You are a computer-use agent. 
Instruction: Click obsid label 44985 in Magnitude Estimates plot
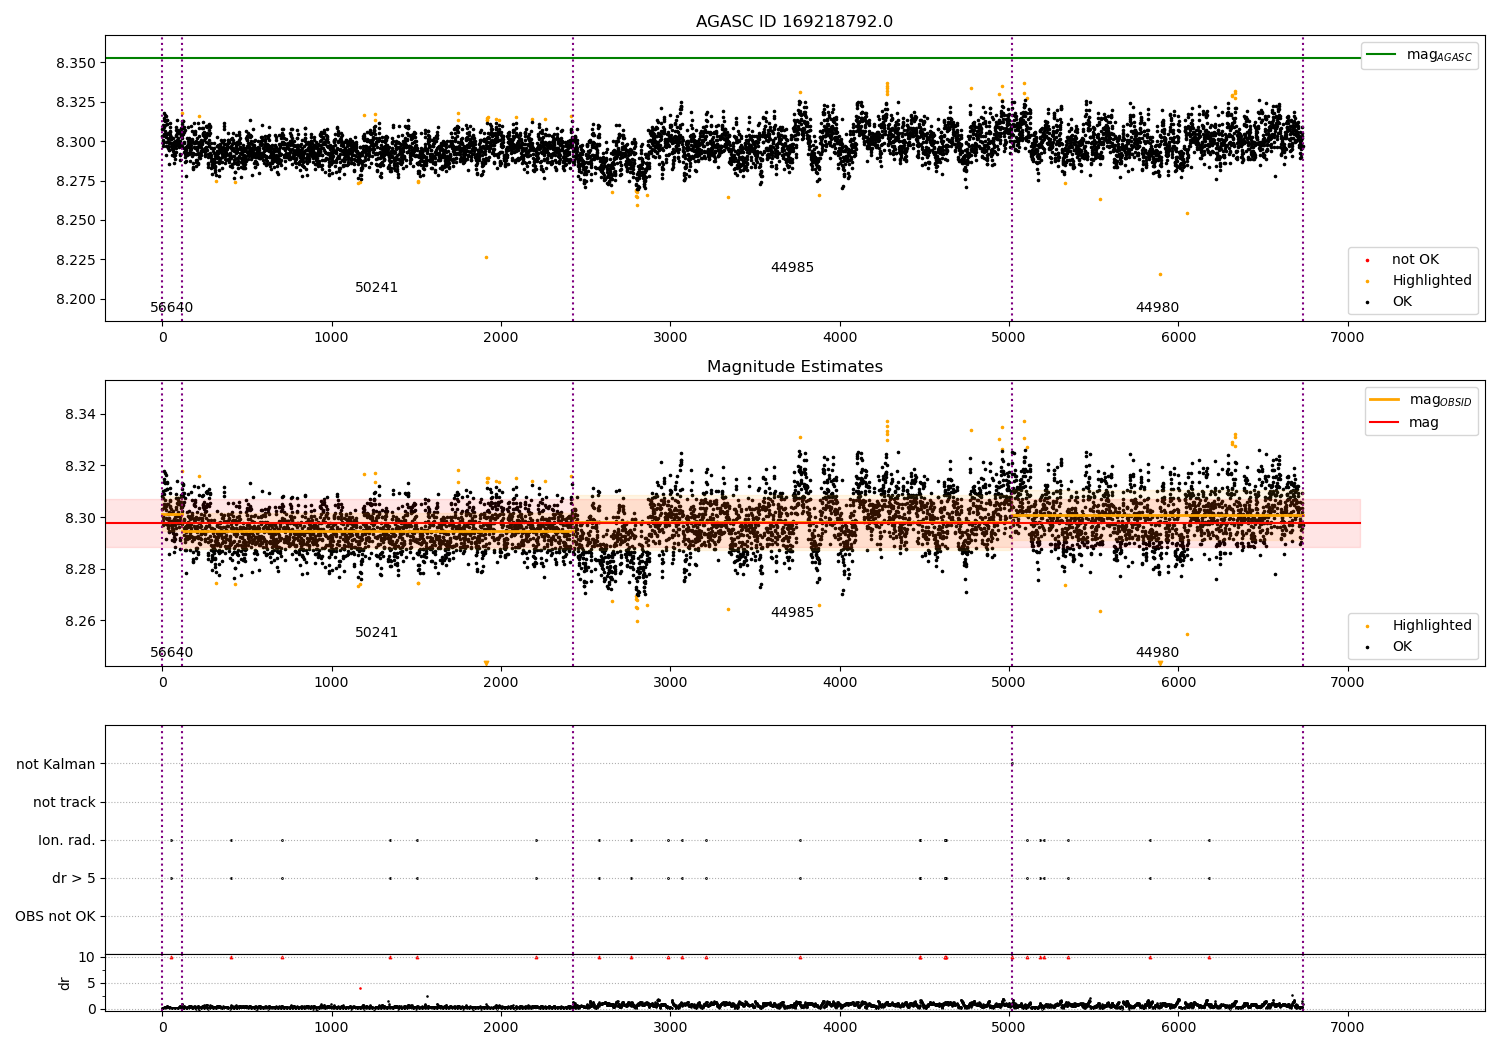(792, 613)
